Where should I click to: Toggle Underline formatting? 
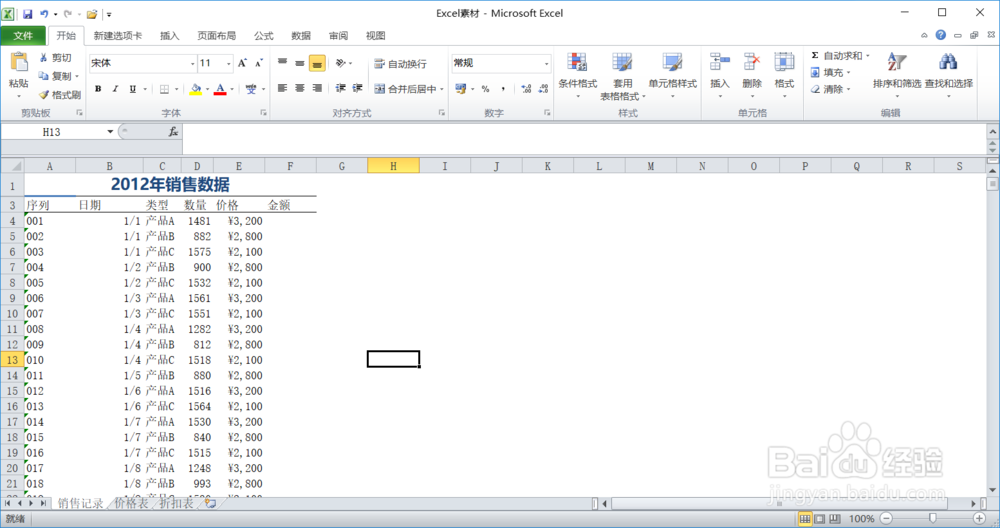coord(132,89)
